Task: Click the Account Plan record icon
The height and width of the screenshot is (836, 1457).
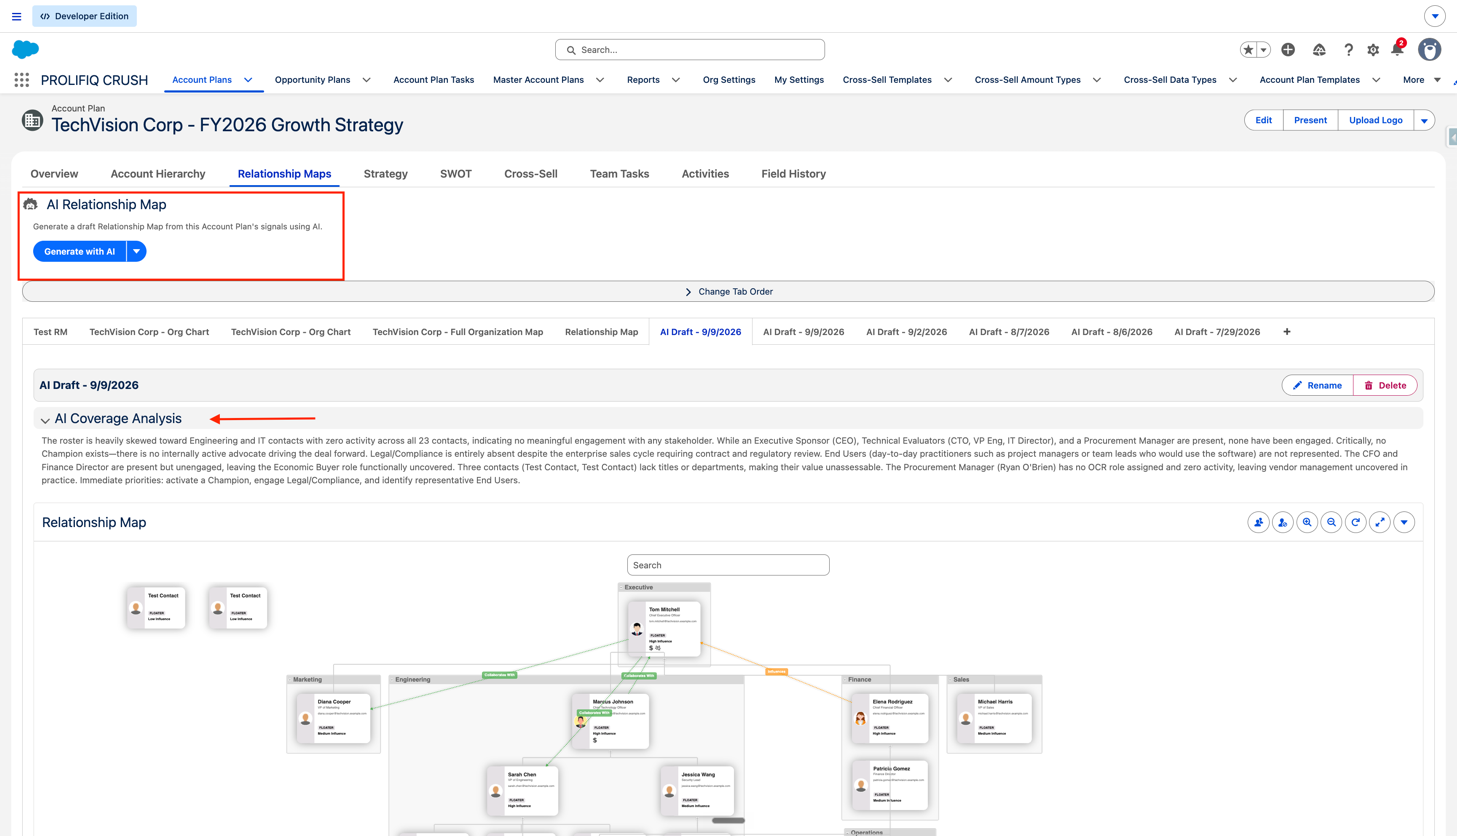Action: point(32,120)
